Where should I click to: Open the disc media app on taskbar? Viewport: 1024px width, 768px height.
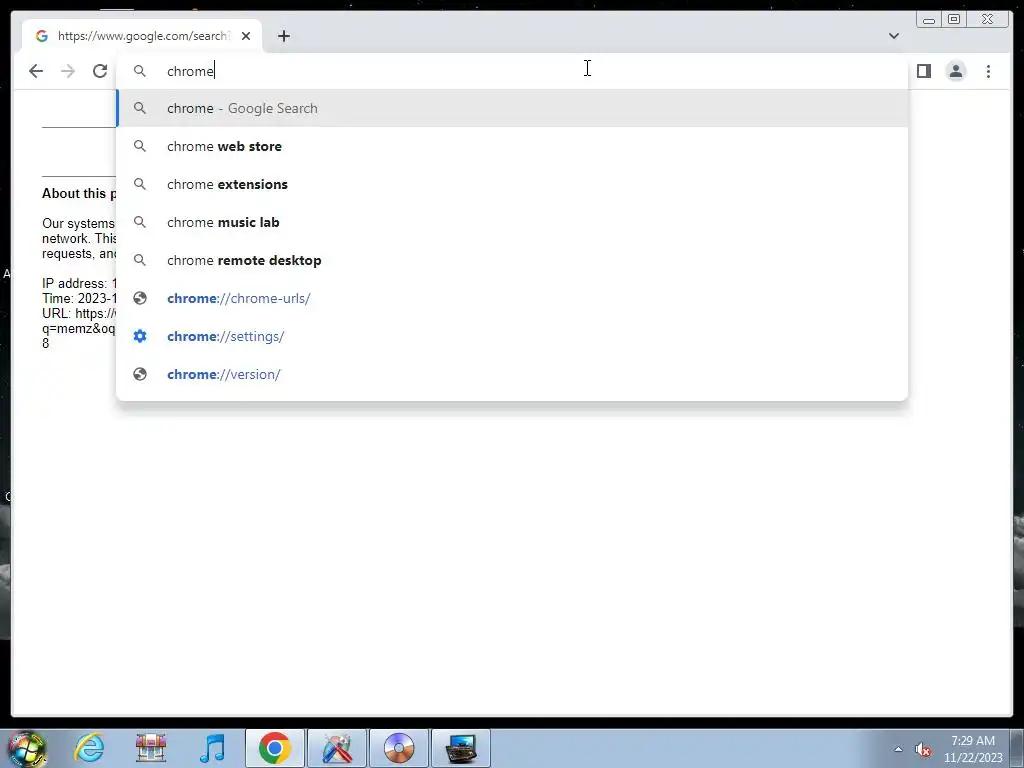[x=399, y=748]
